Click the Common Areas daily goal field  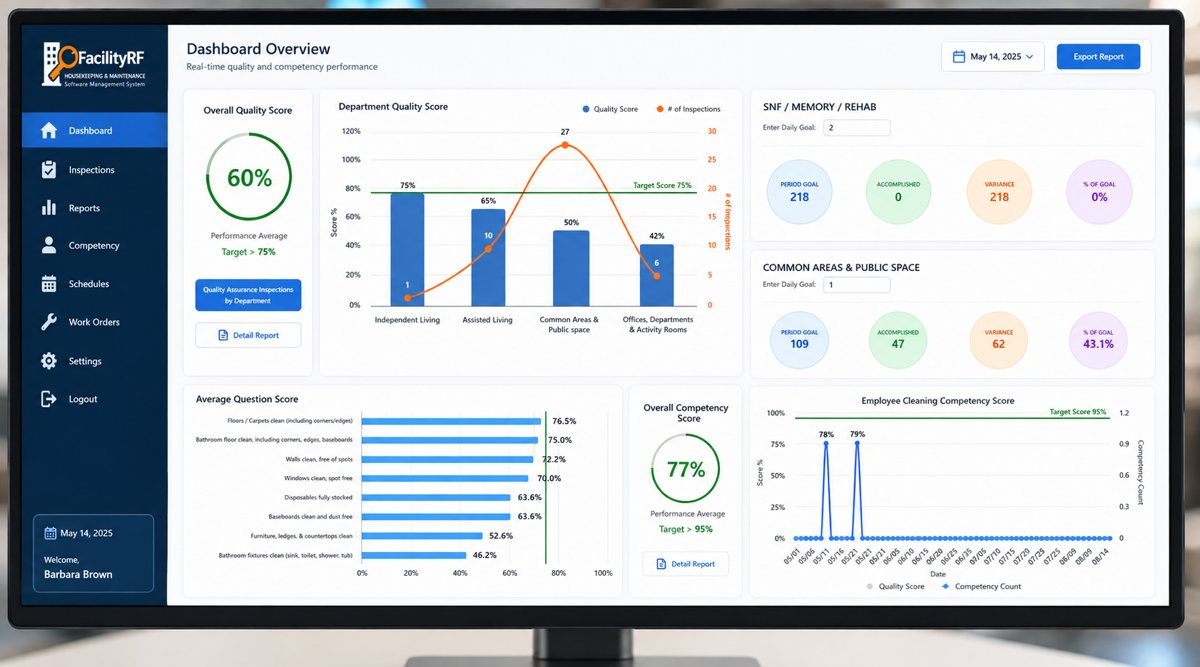tap(857, 285)
